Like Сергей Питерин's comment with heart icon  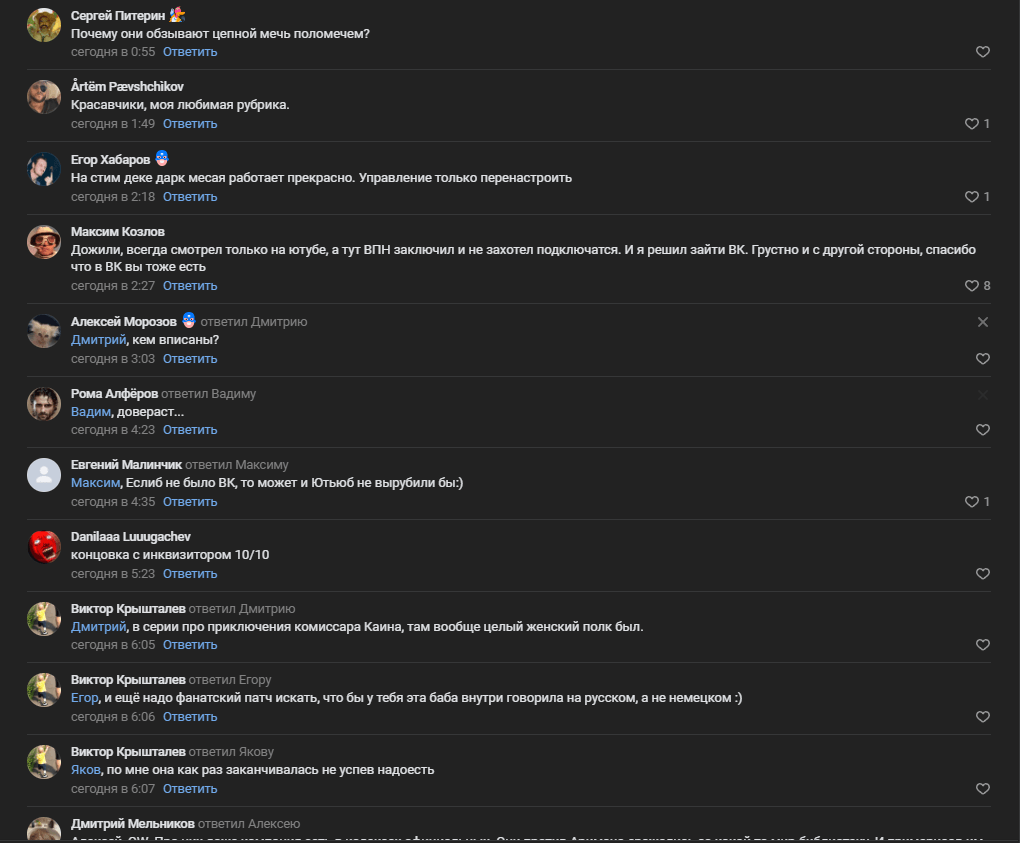[982, 52]
